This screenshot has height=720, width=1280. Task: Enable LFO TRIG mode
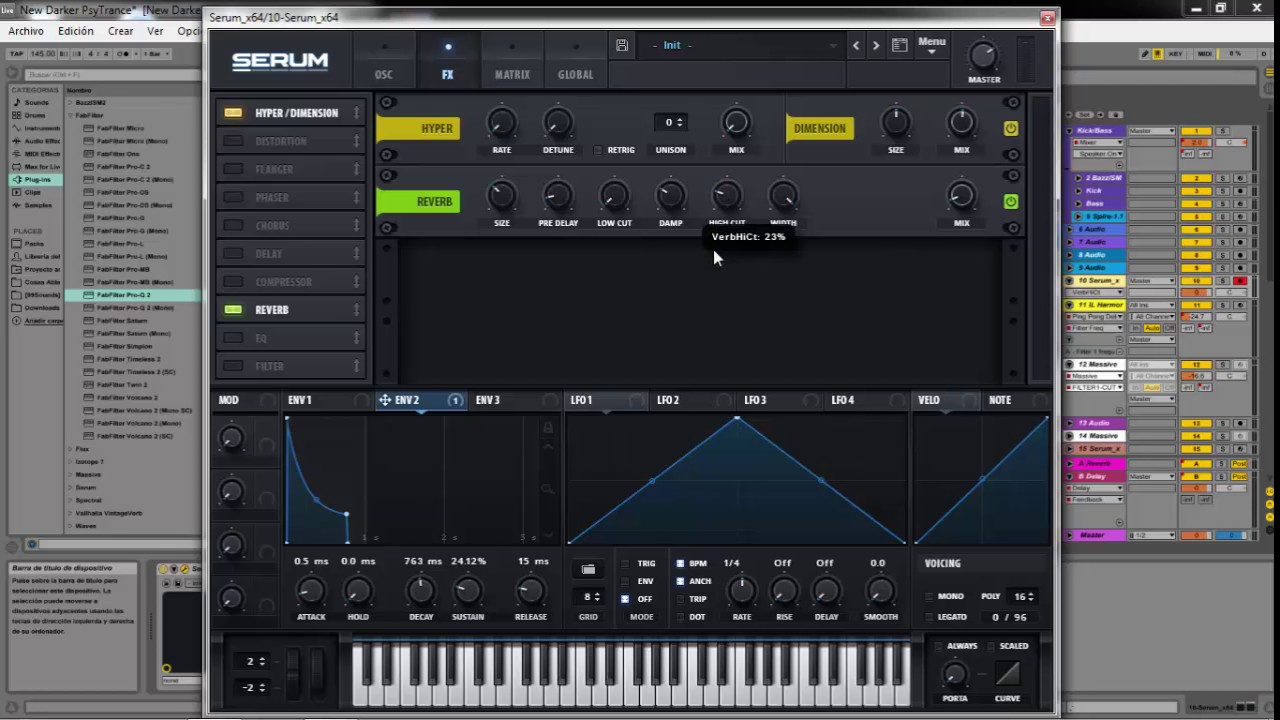(625, 563)
